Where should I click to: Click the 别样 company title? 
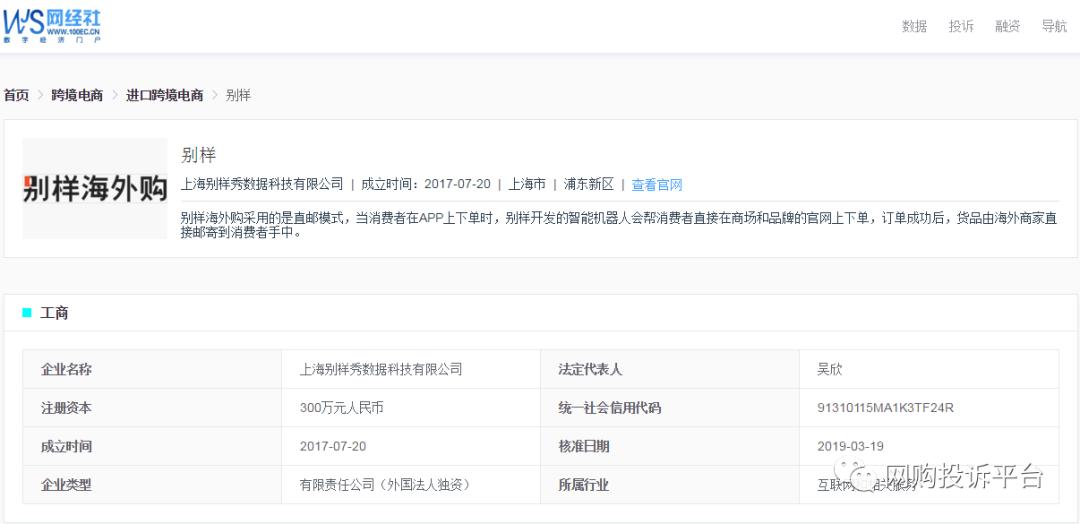(198, 156)
